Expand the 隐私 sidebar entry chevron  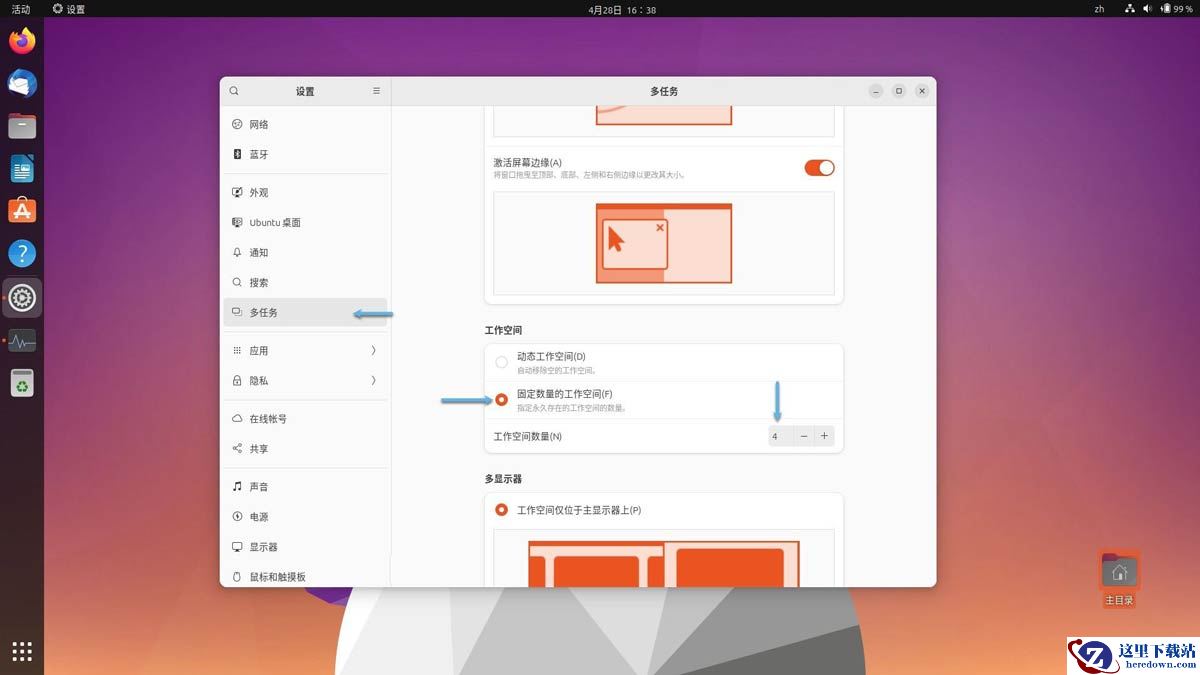click(x=373, y=381)
